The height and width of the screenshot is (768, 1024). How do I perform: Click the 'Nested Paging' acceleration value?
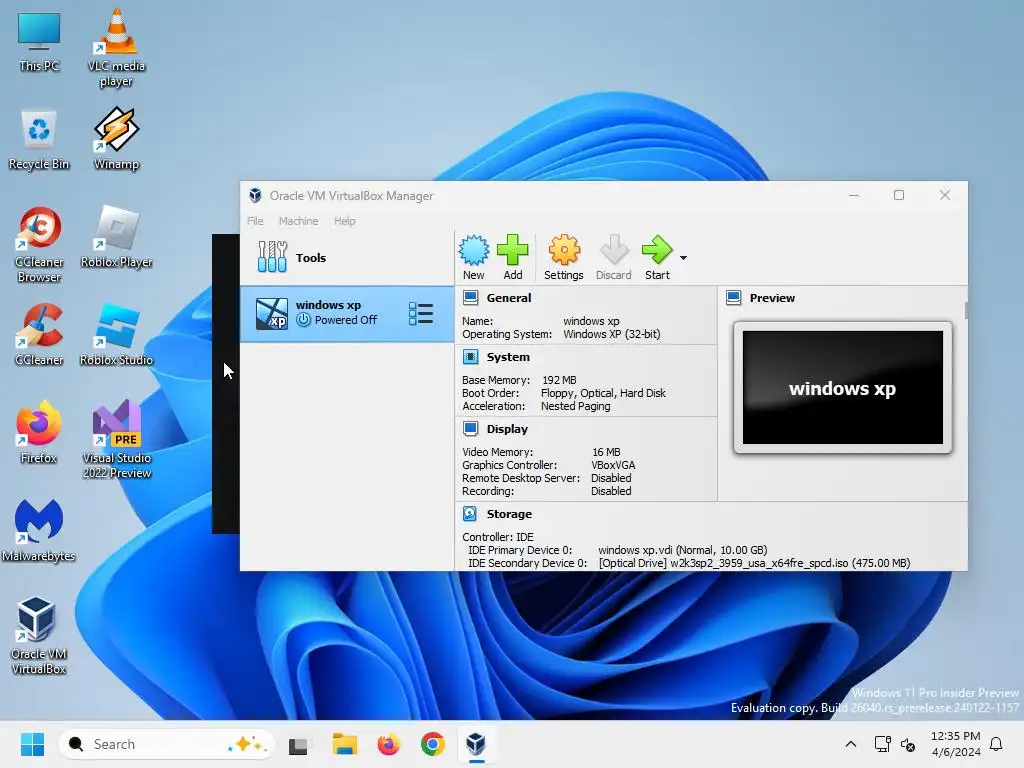(x=575, y=406)
